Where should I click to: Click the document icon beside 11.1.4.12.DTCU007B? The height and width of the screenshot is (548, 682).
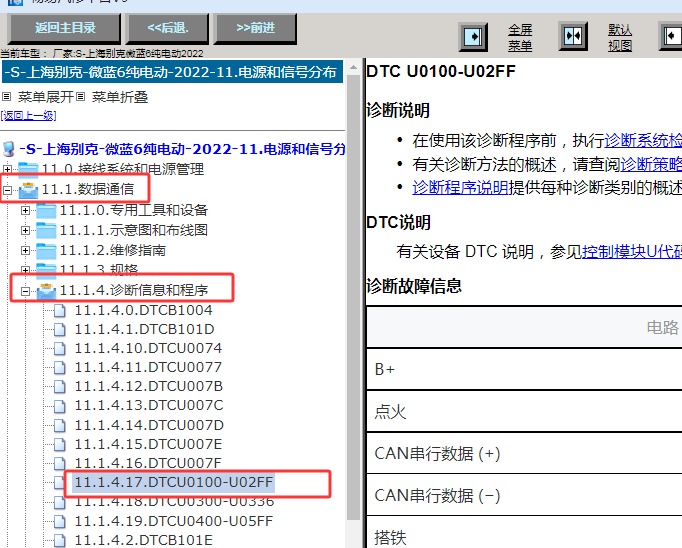(x=60, y=387)
